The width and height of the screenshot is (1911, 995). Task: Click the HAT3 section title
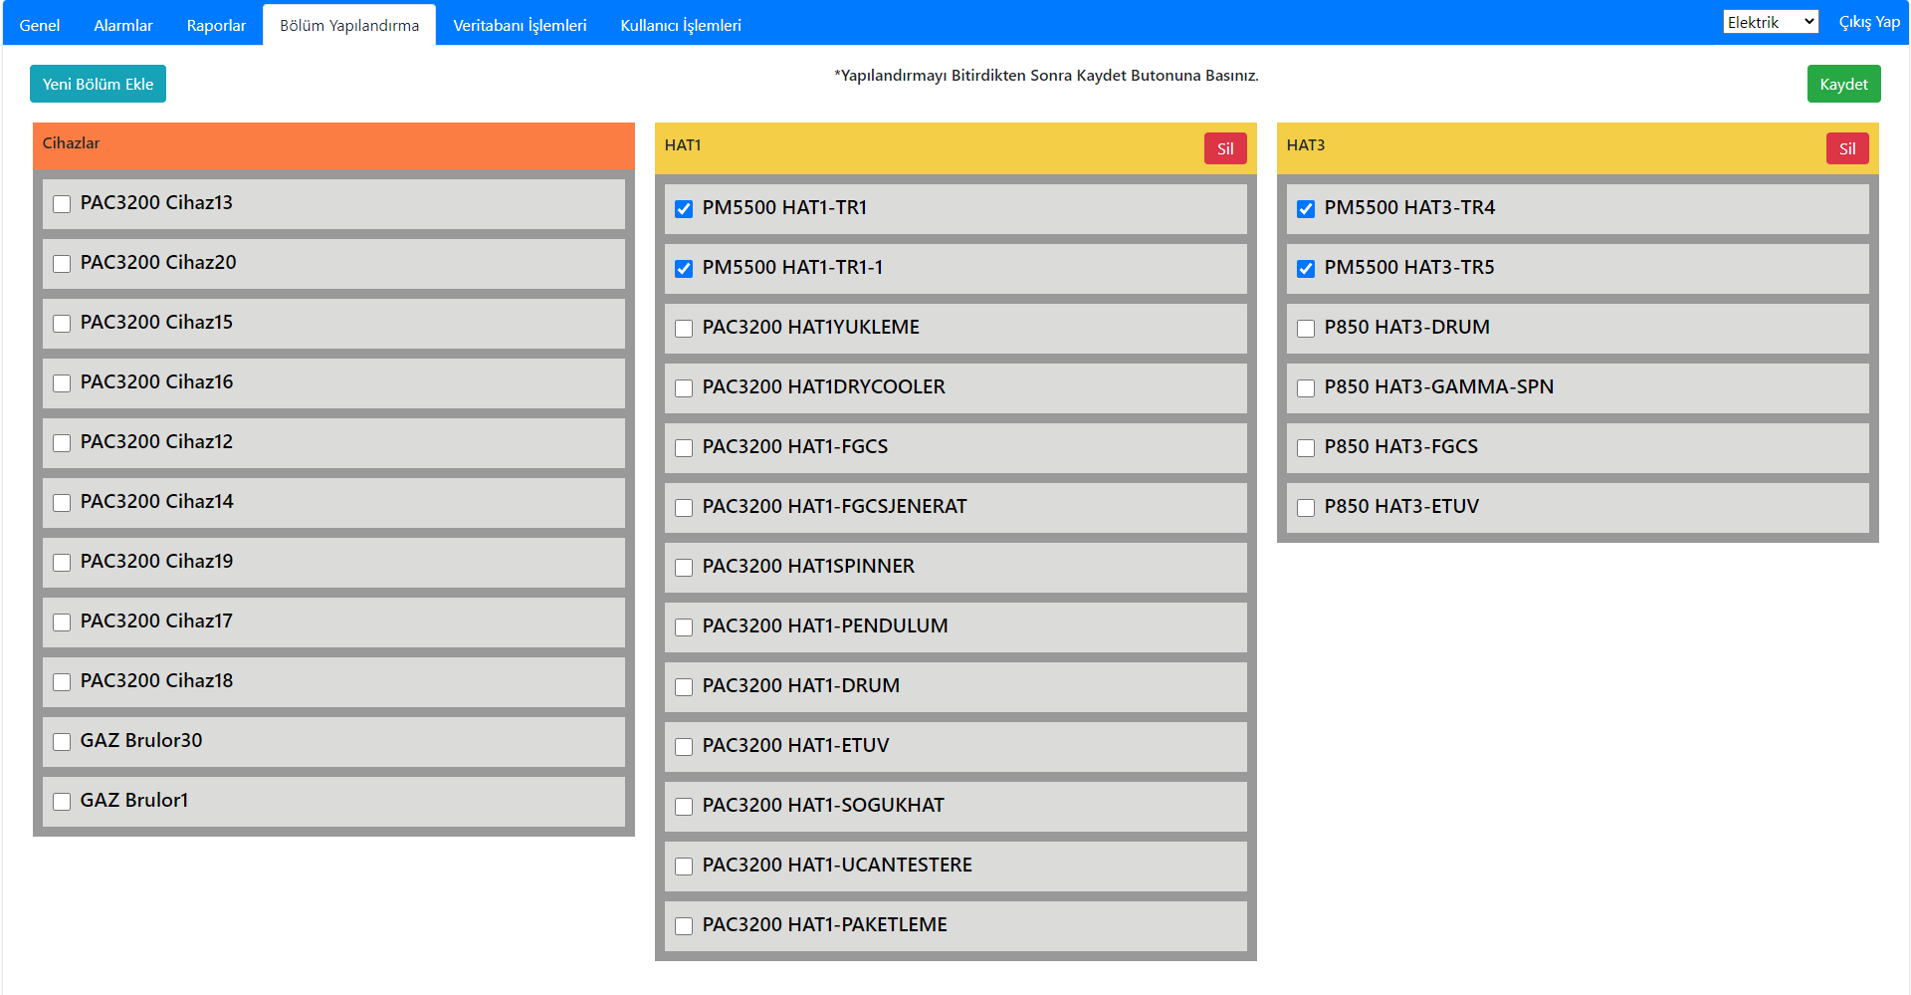1305,146
